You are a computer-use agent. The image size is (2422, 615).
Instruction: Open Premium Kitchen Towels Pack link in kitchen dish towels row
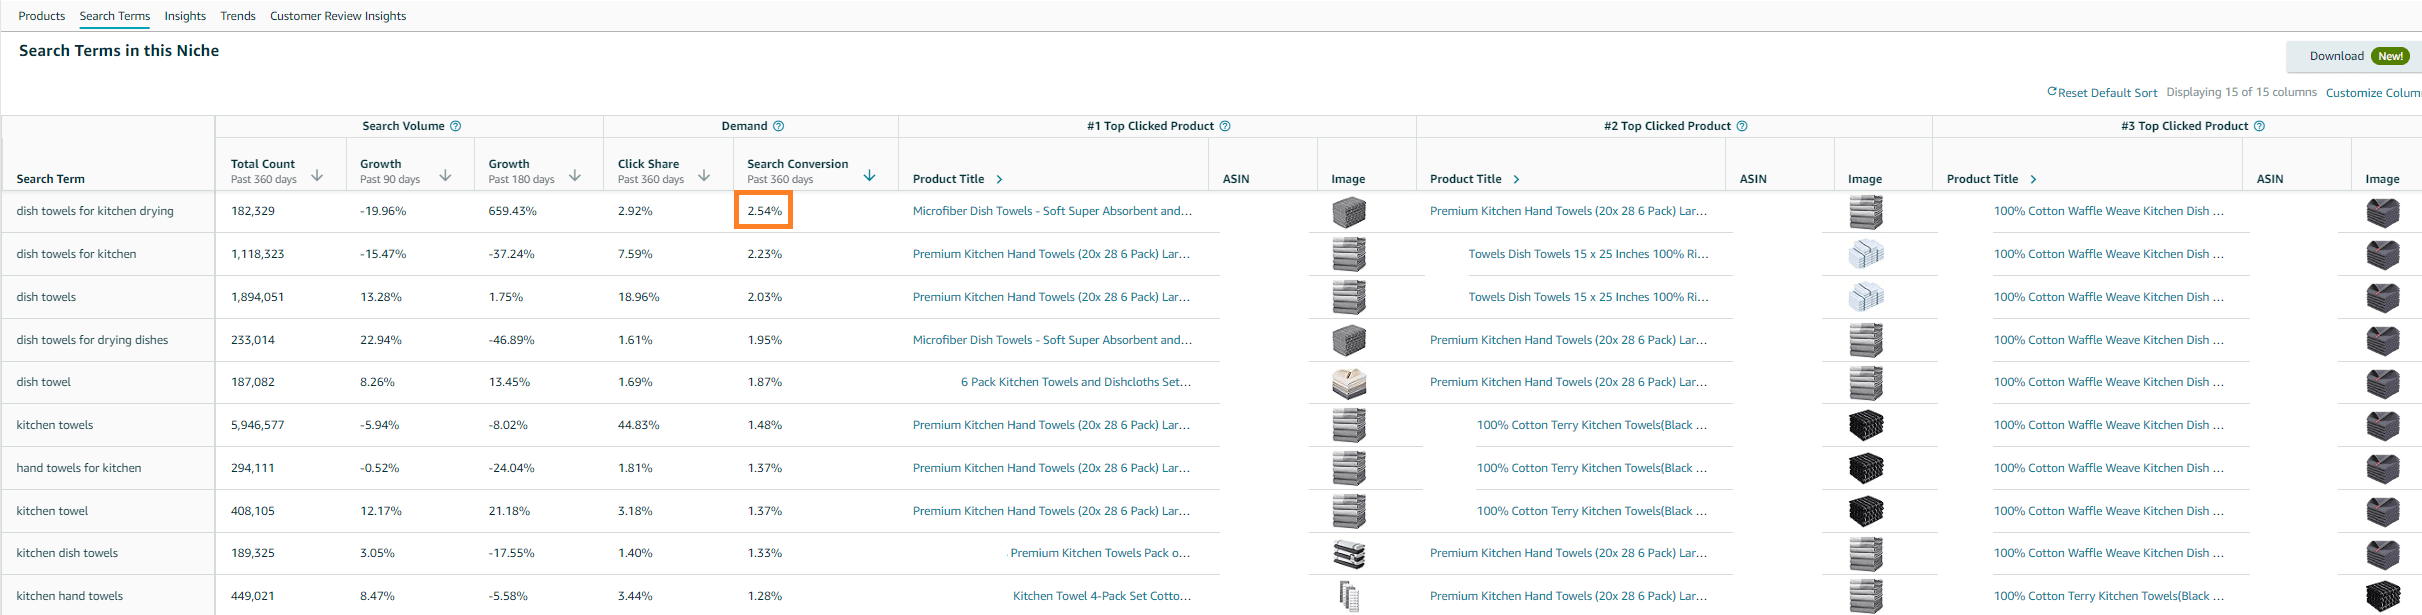1100,553
